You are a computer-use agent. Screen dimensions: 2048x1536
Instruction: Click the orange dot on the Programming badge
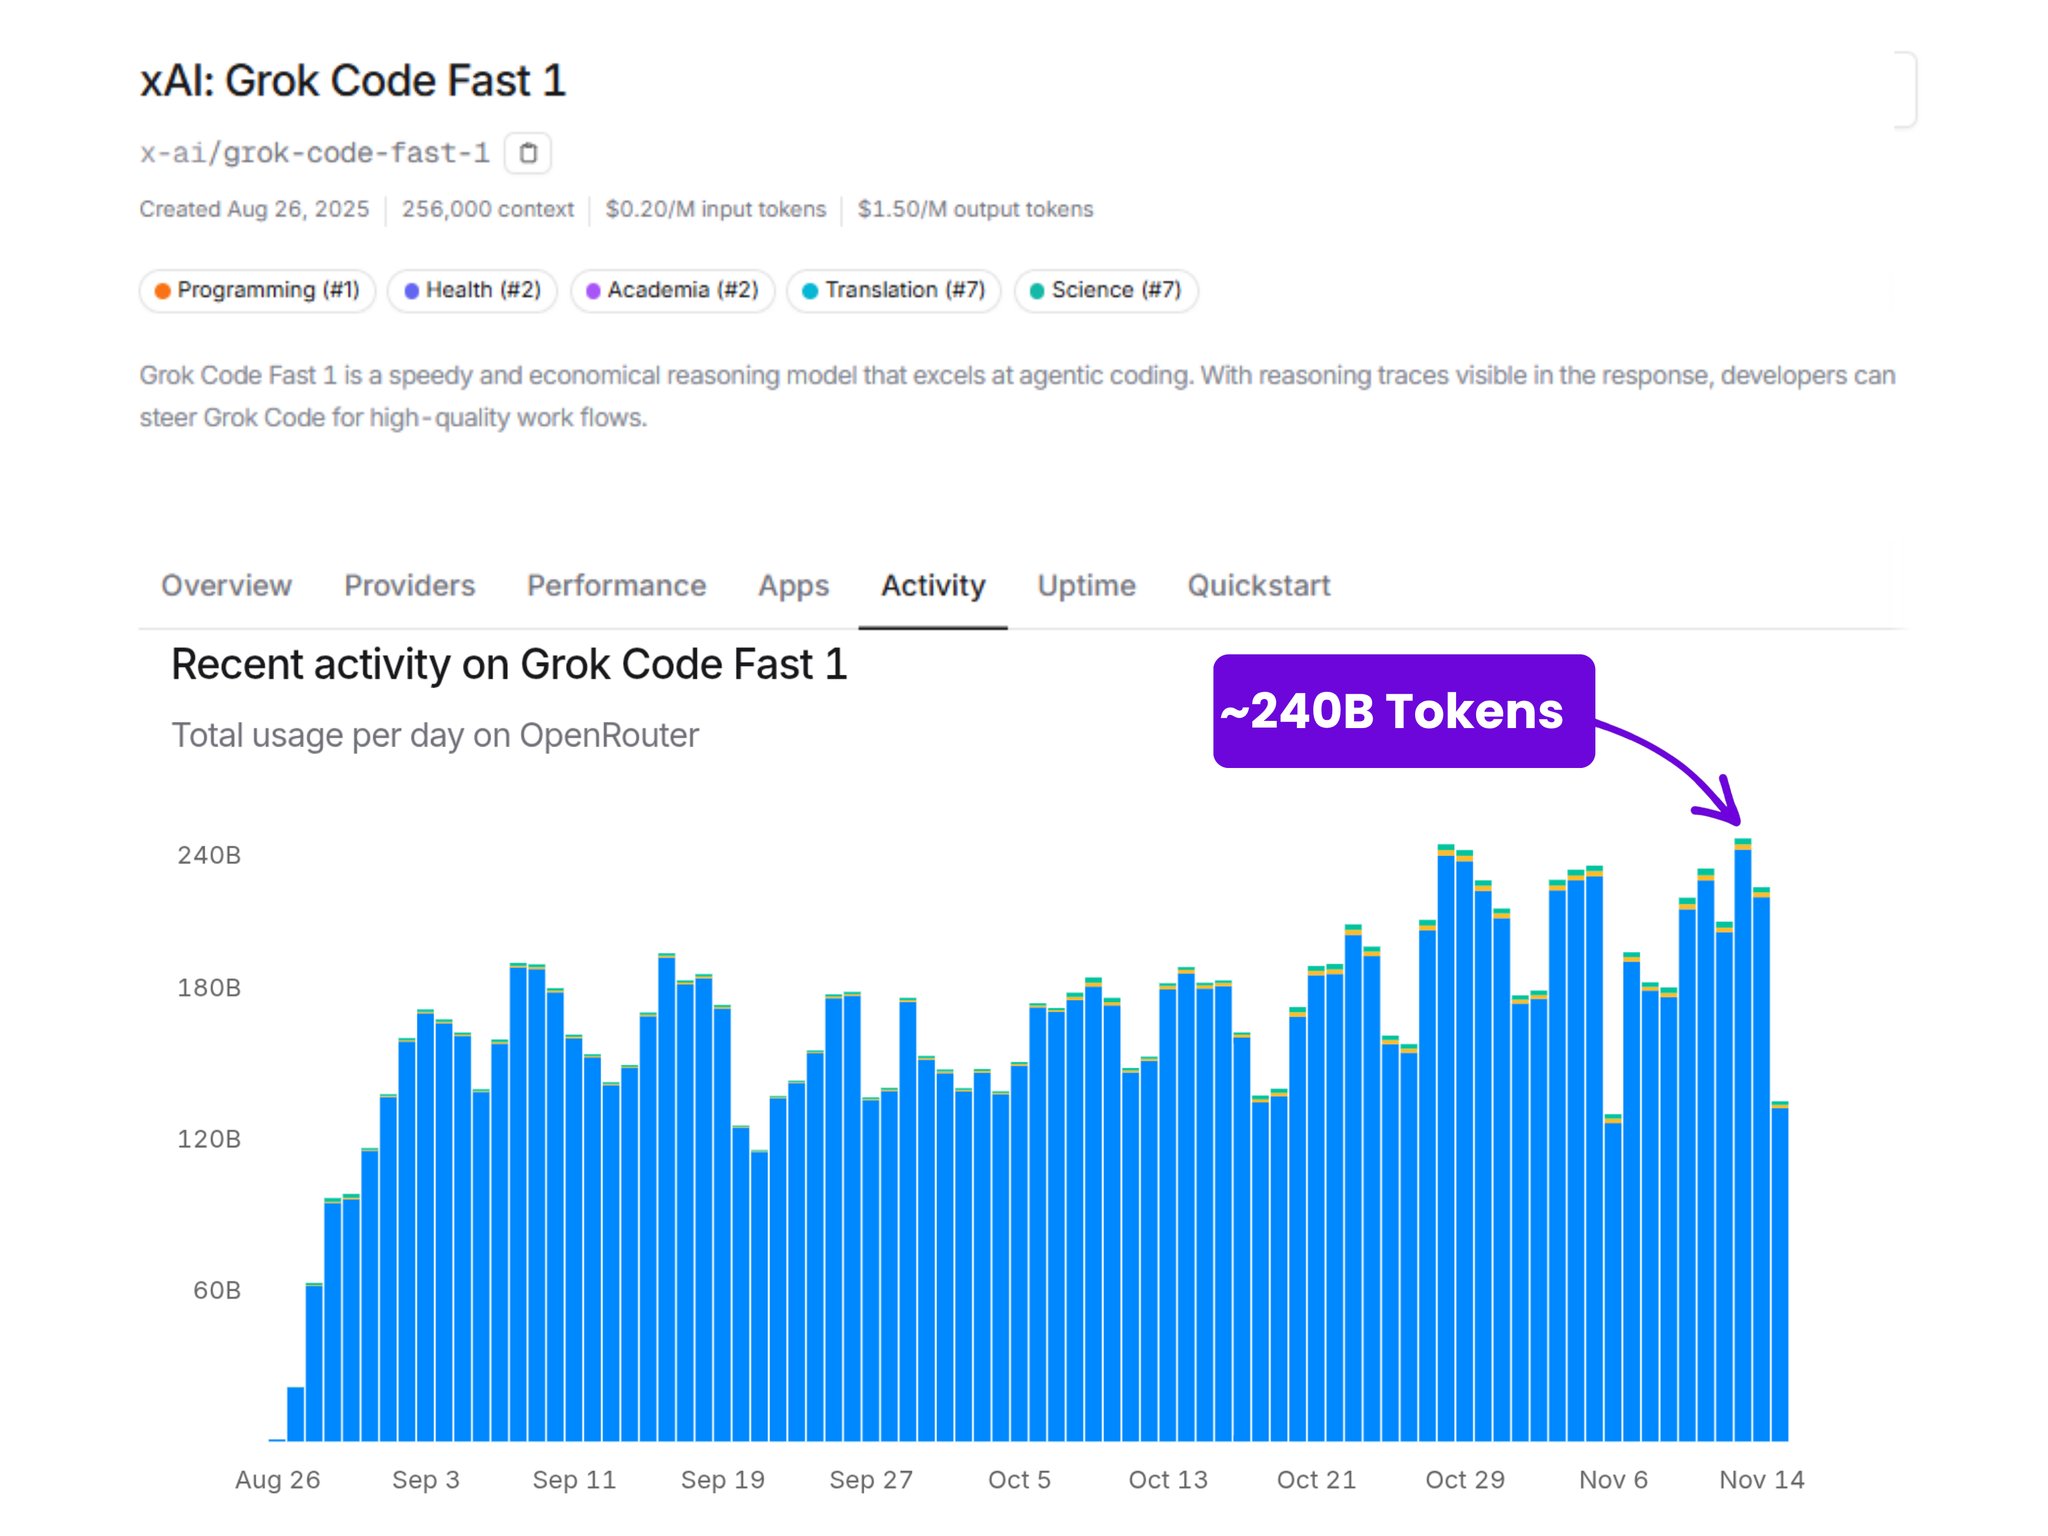pos(163,291)
